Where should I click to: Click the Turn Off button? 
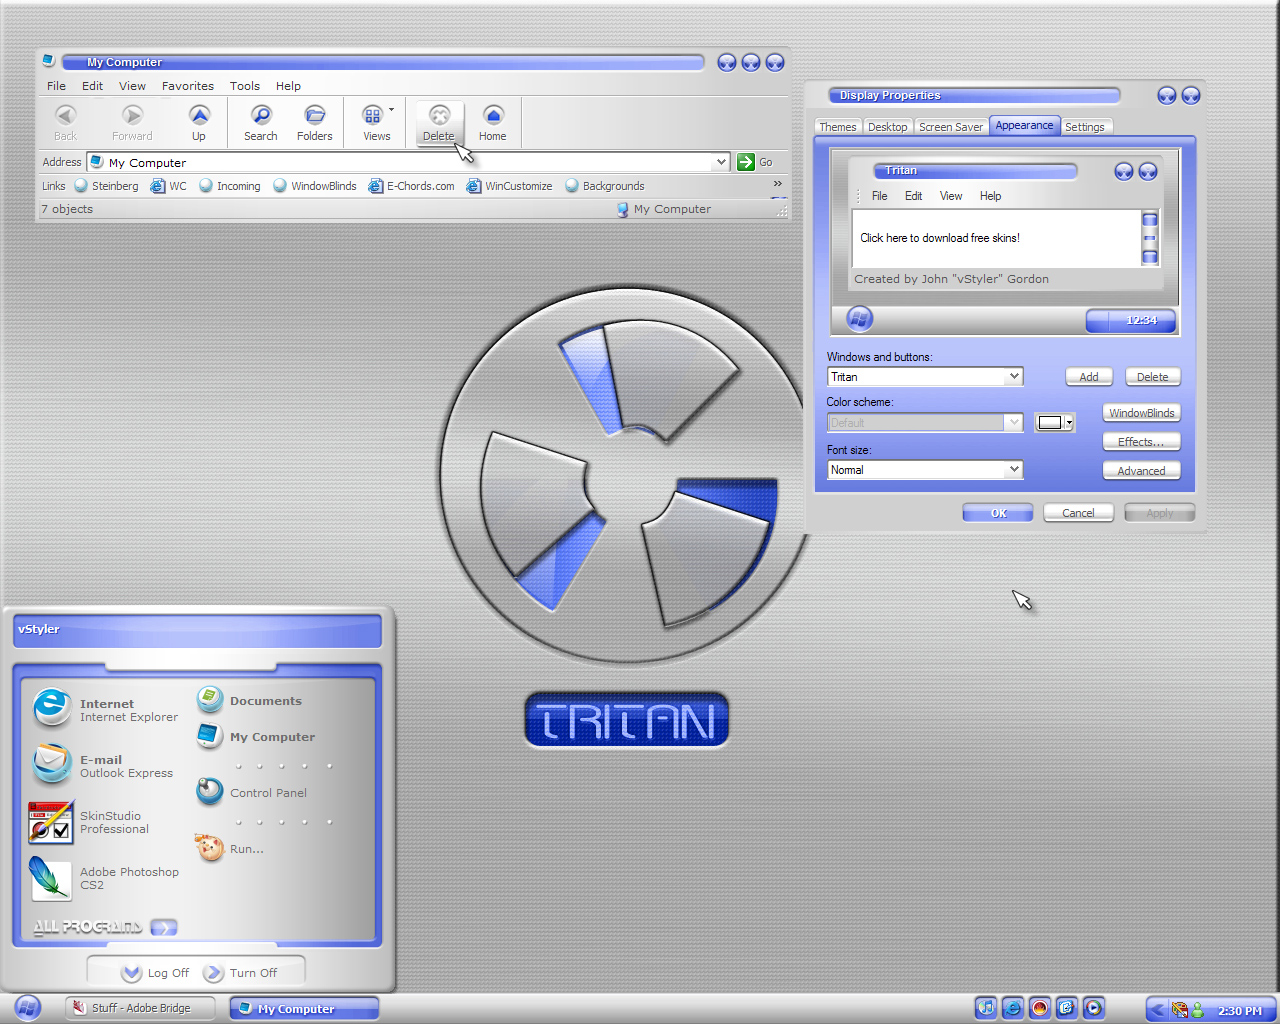[240, 973]
